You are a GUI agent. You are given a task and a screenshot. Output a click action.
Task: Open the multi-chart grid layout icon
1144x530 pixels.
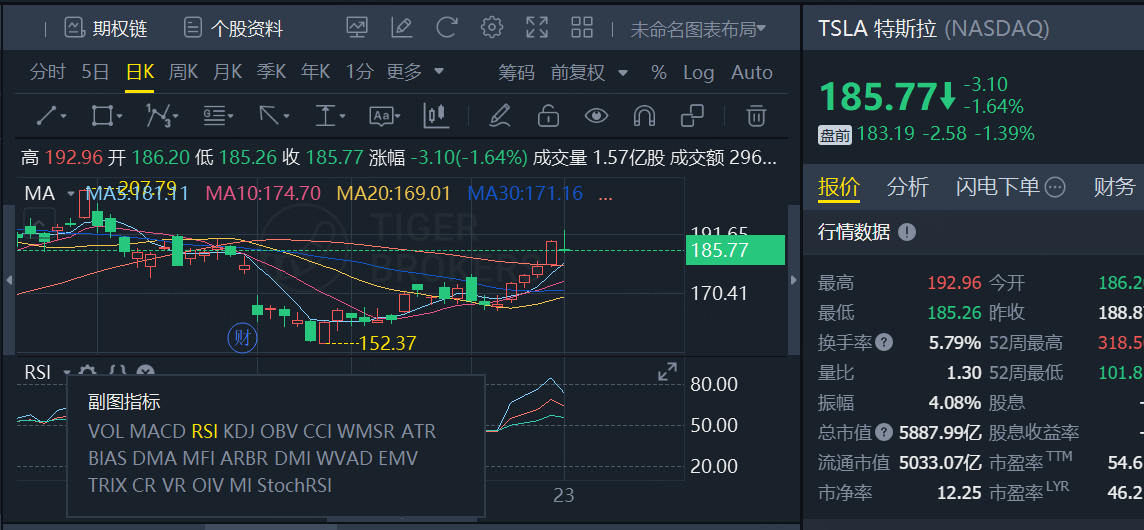point(582,28)
